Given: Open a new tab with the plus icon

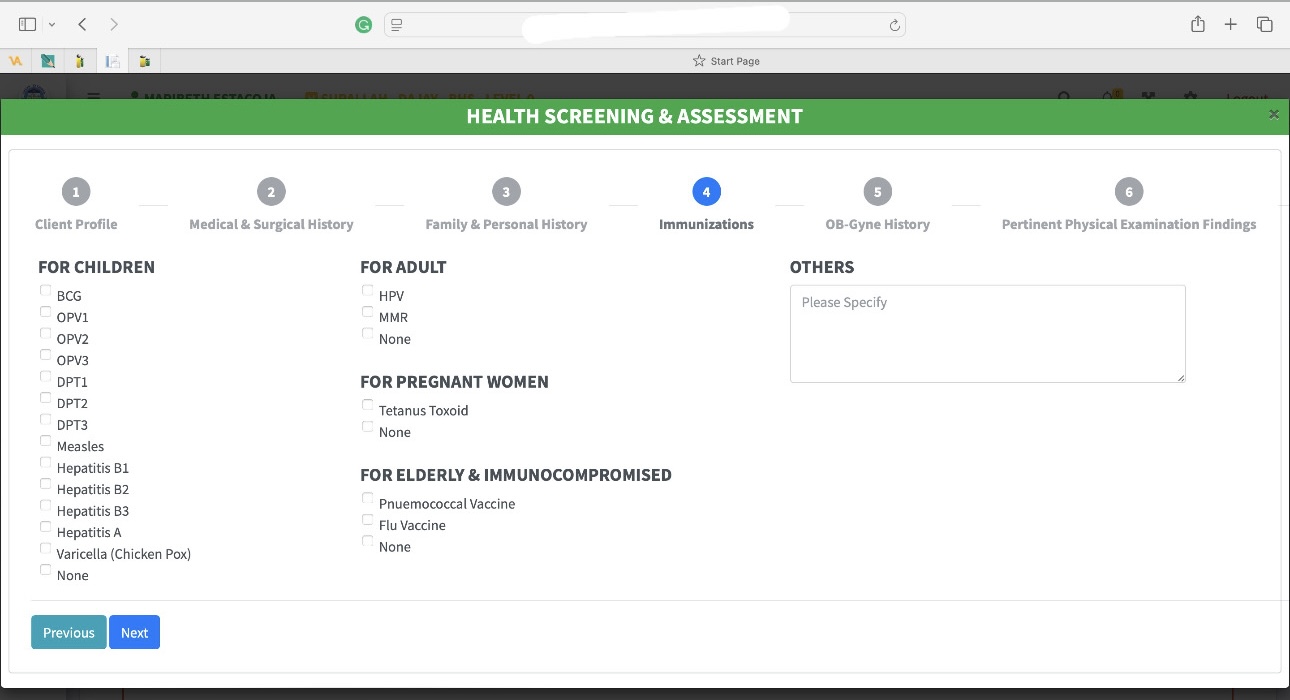Looking at the screenshot, I should tap(1231, 24).
